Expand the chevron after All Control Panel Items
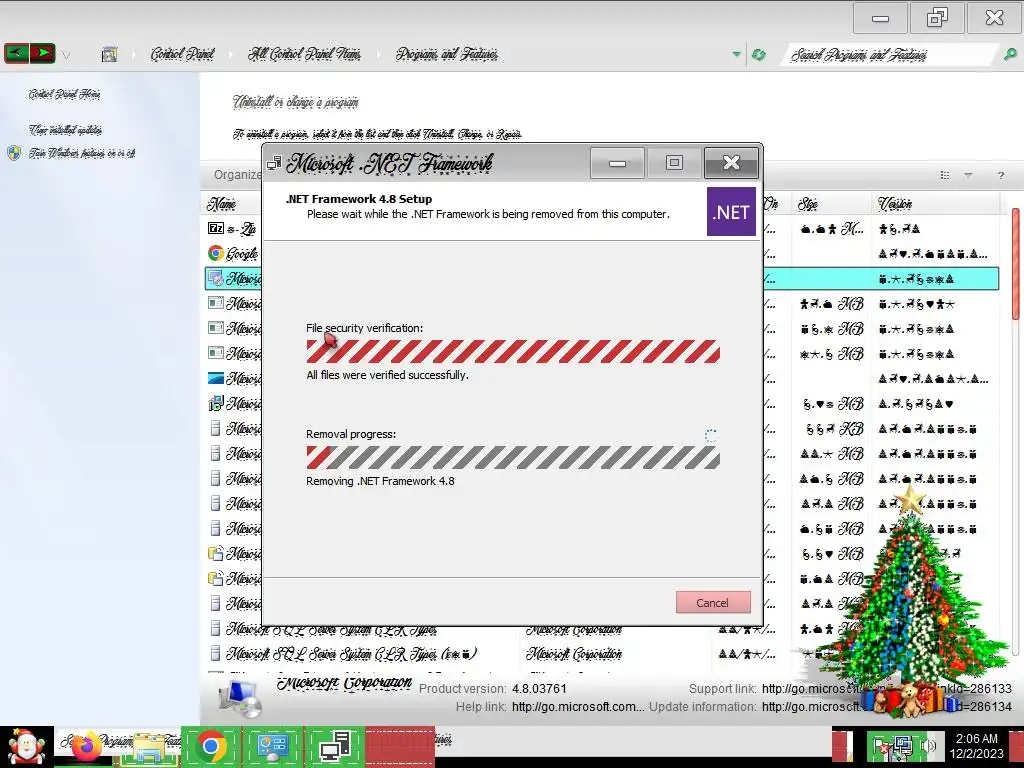 click(378, 55)
